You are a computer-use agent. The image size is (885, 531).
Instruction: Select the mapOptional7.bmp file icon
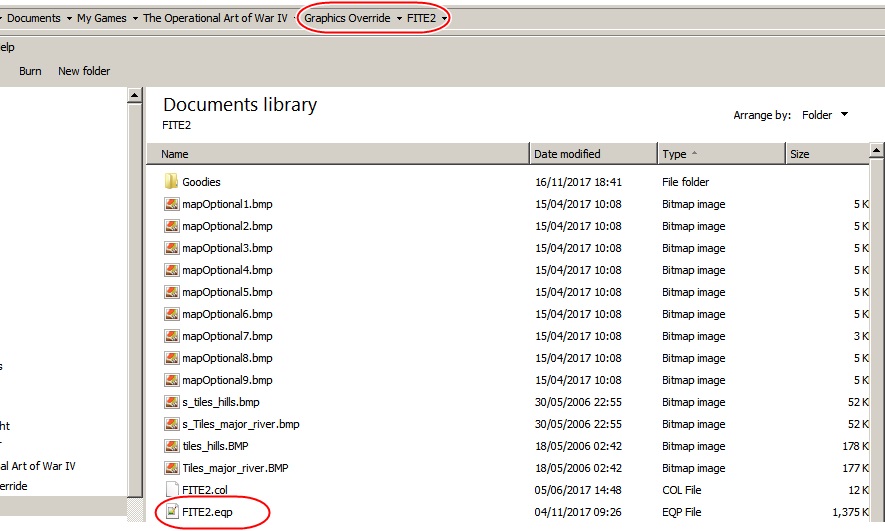click(172, 336)
